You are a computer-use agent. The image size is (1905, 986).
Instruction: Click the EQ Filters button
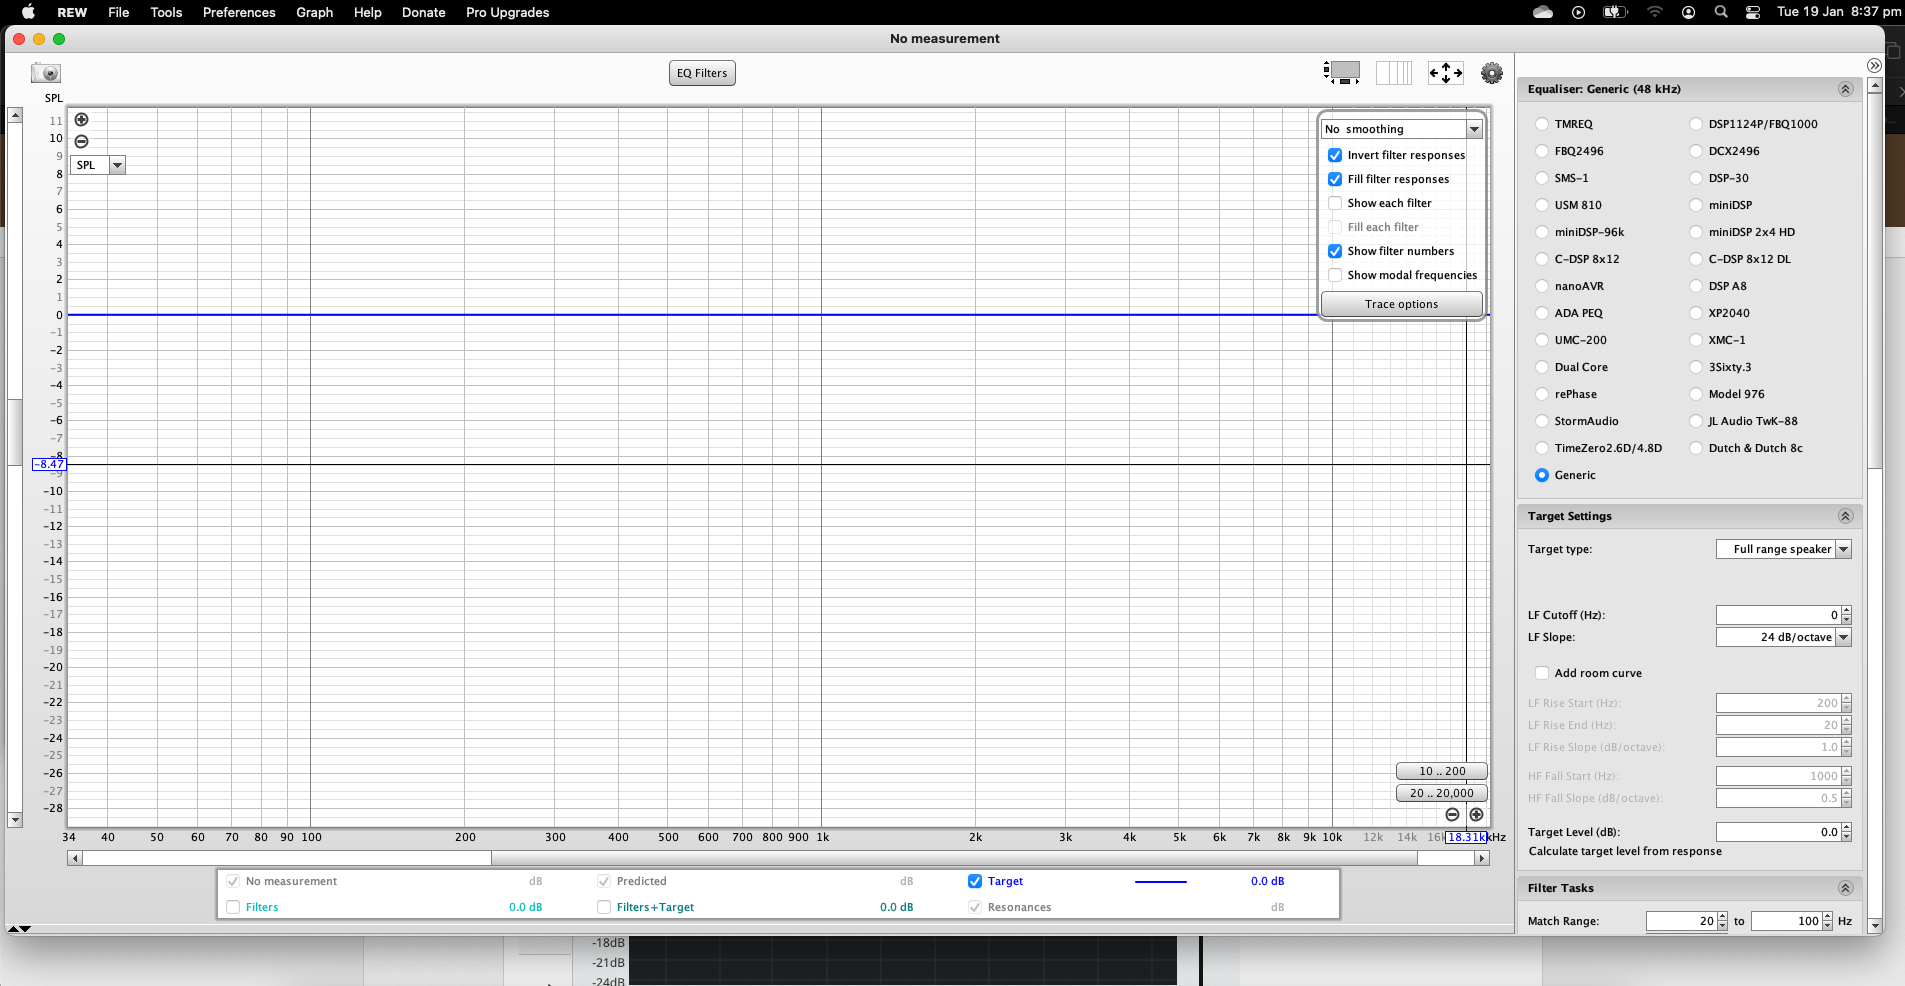[x=702, y=73]
